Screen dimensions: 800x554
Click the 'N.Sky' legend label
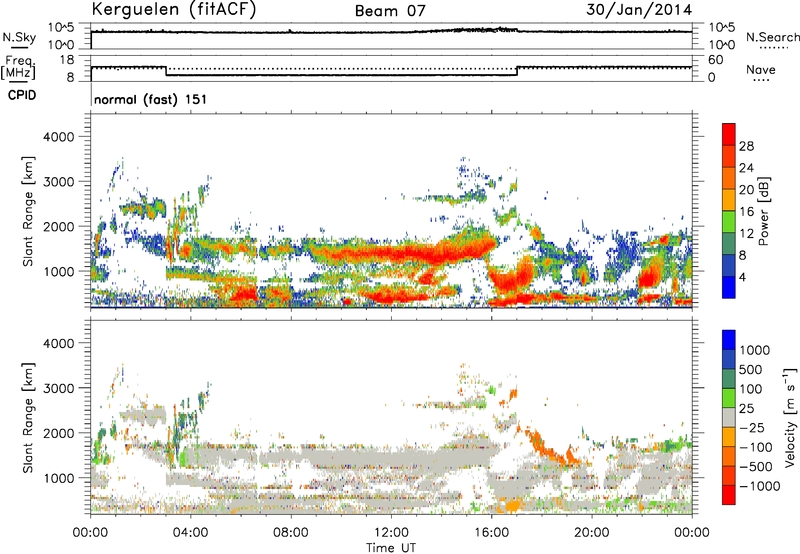19,37
